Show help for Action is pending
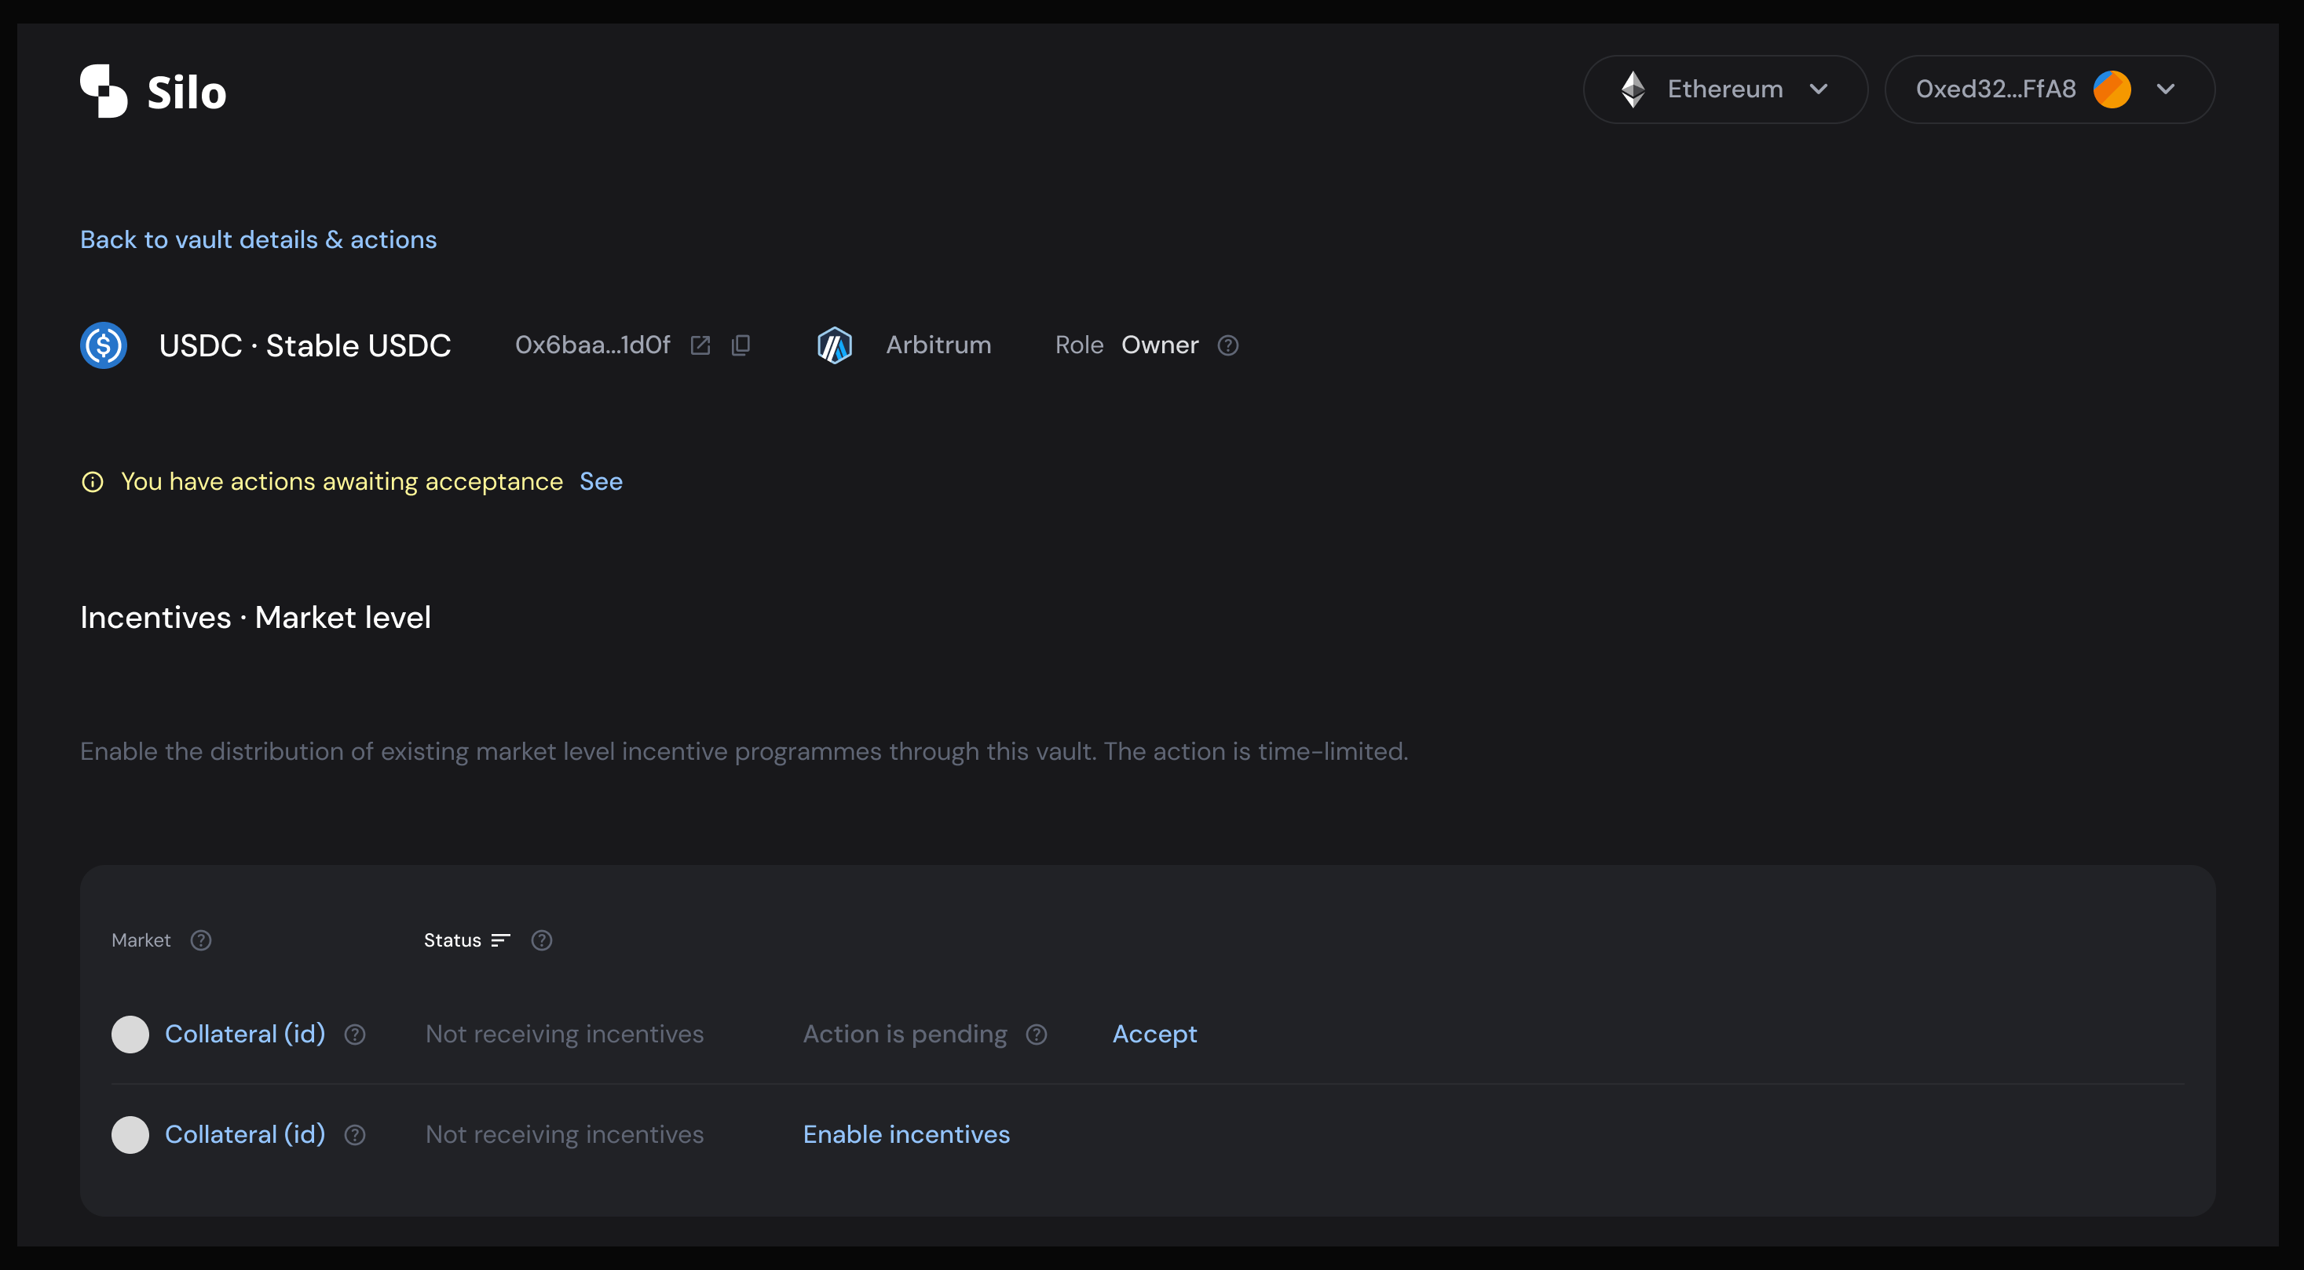Viewport: 2304px width, 1270px height. 1036,1034
